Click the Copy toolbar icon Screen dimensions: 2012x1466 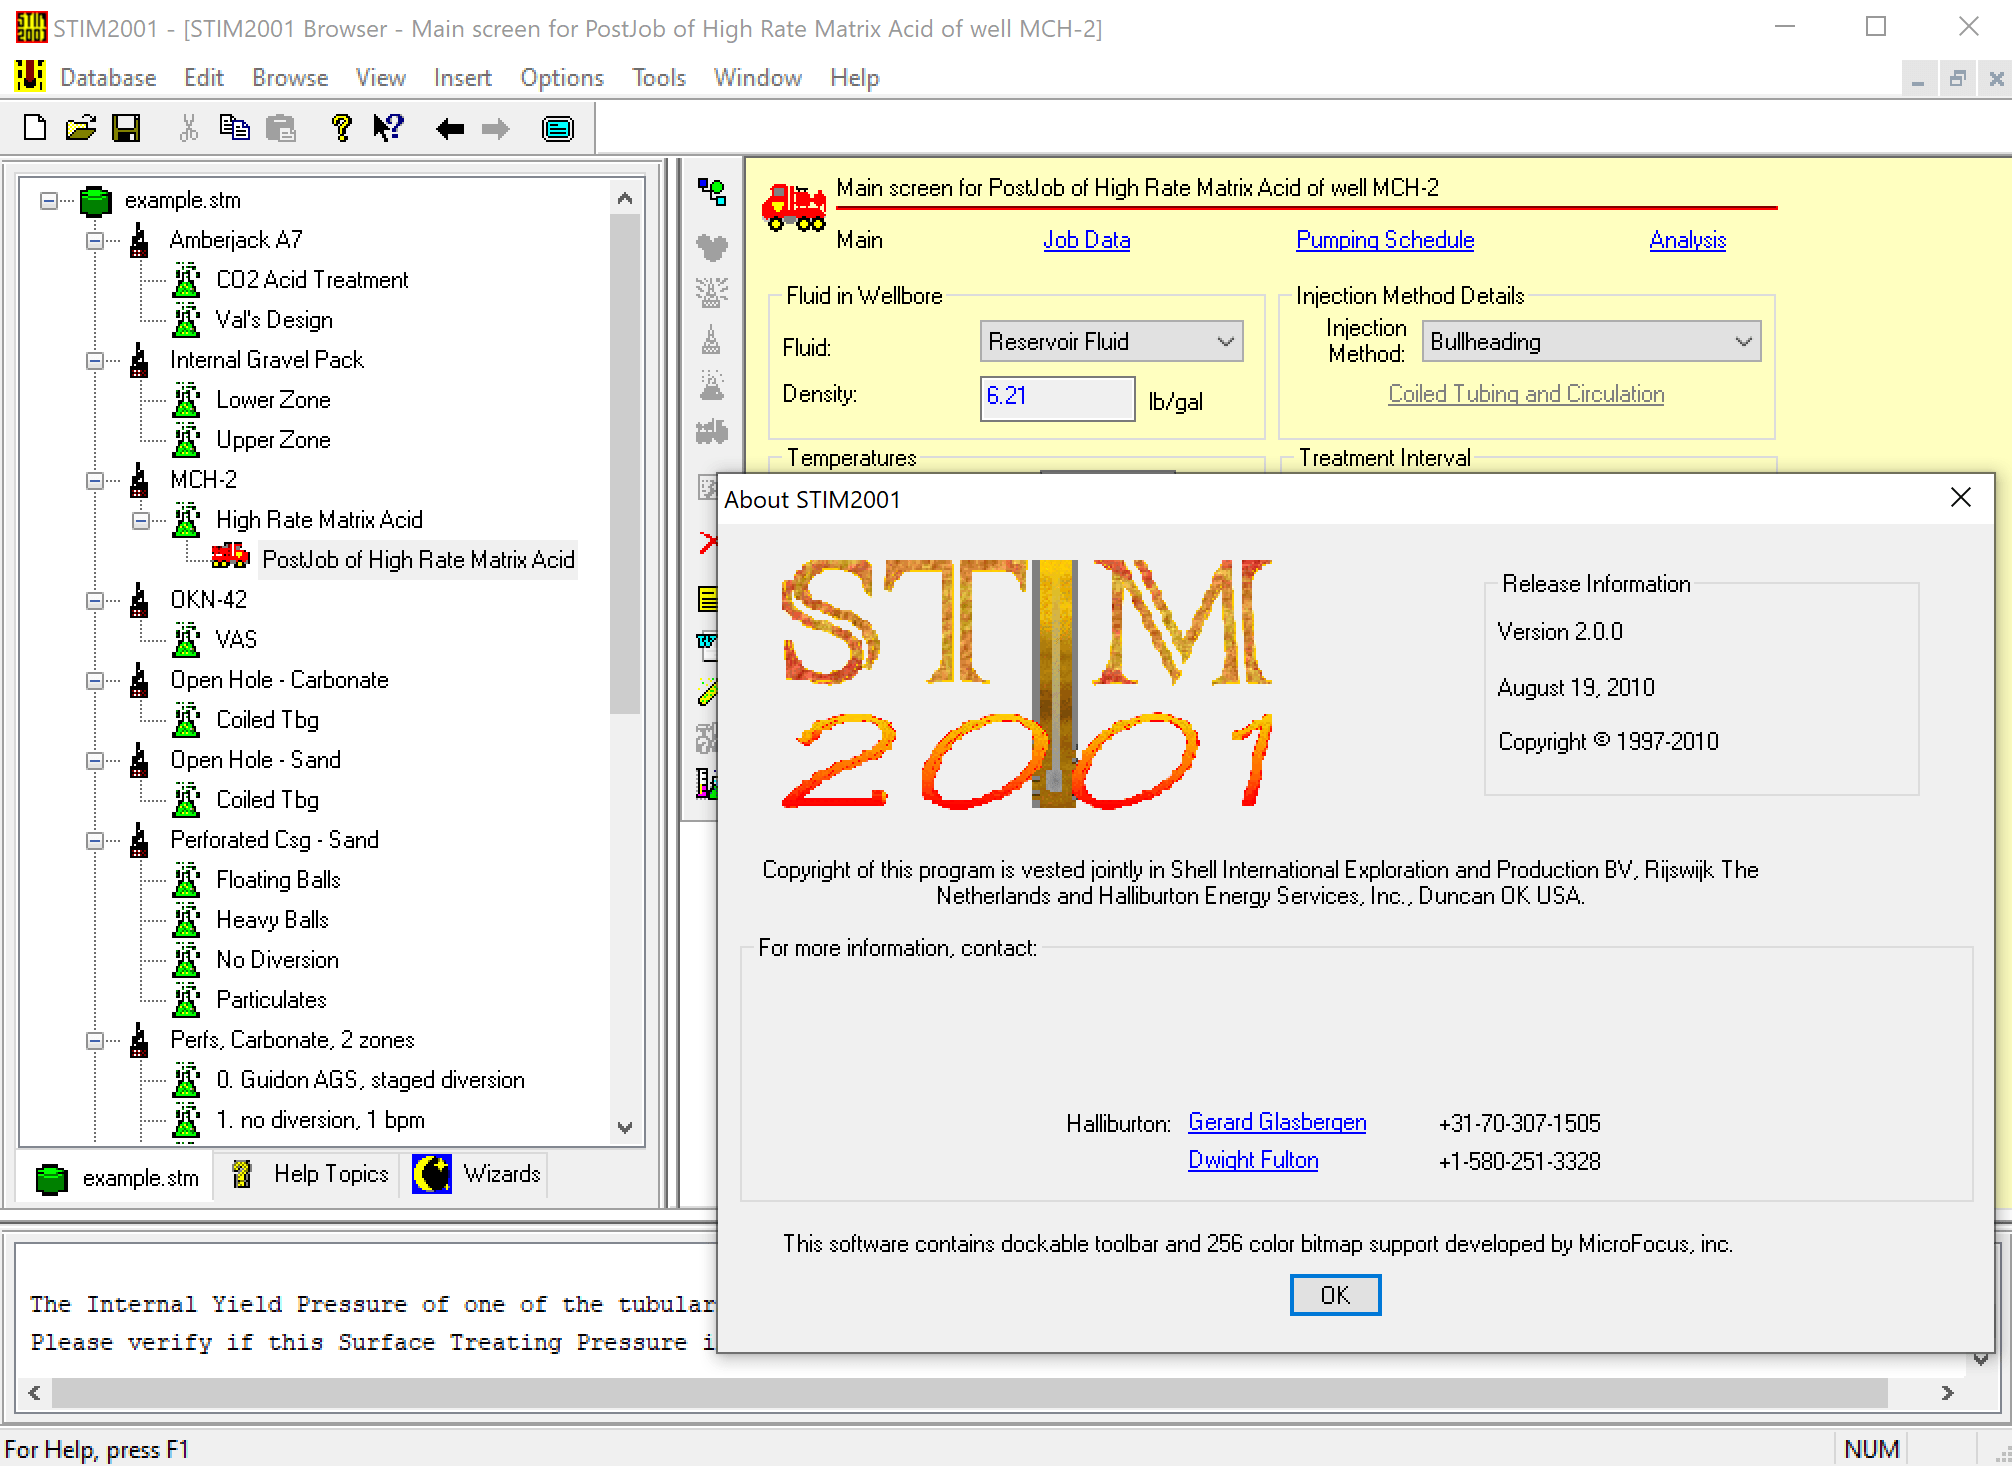(236, 127)
